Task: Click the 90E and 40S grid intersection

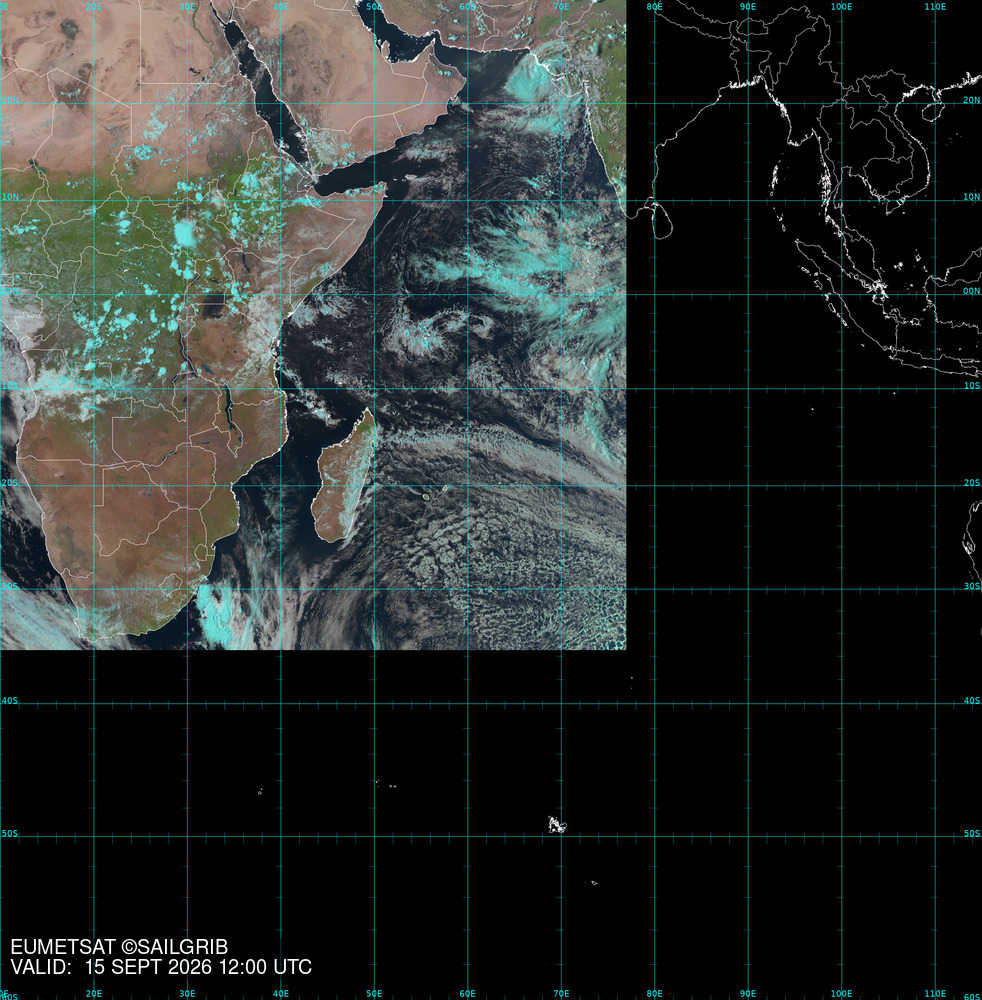Action: point(748,704)
